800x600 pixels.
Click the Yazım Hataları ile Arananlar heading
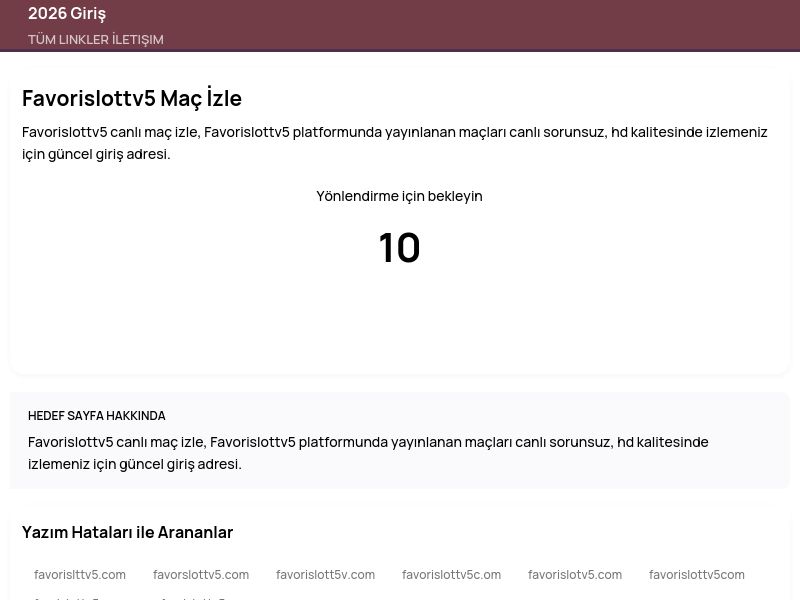pos(127,532)
